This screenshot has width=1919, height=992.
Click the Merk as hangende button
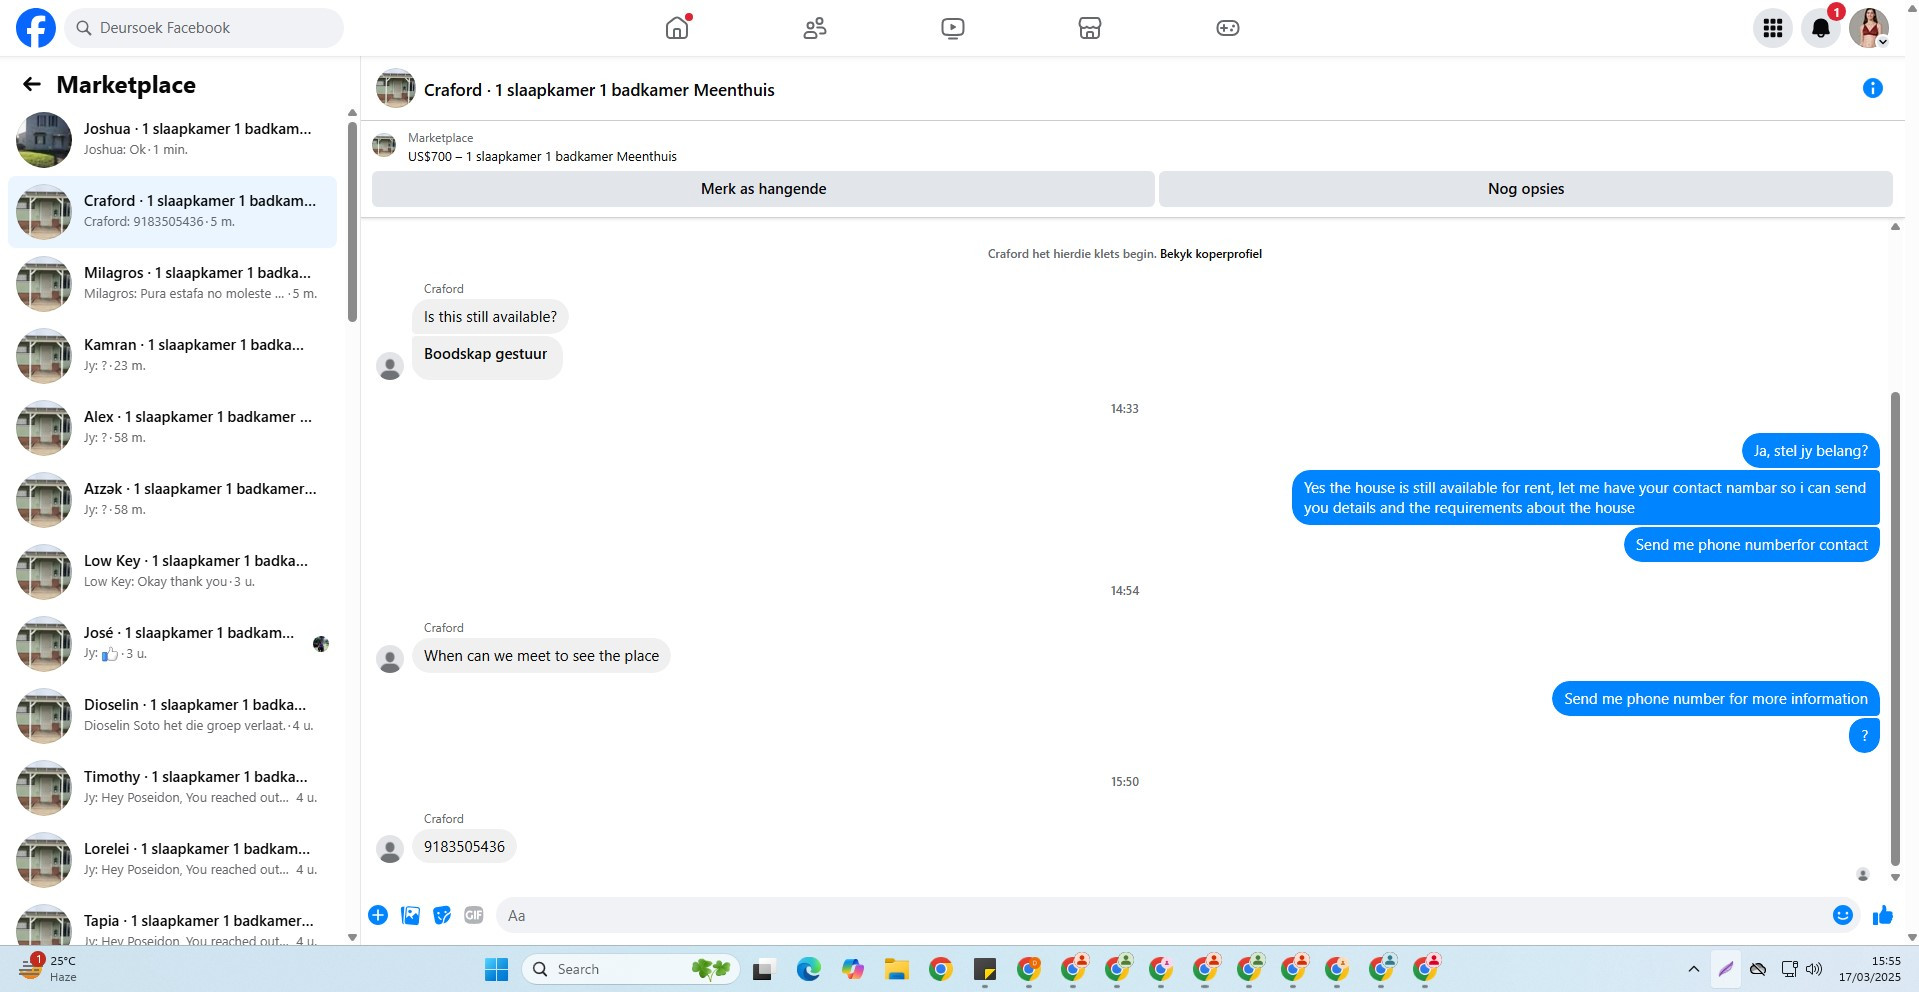tap(763, 189)
